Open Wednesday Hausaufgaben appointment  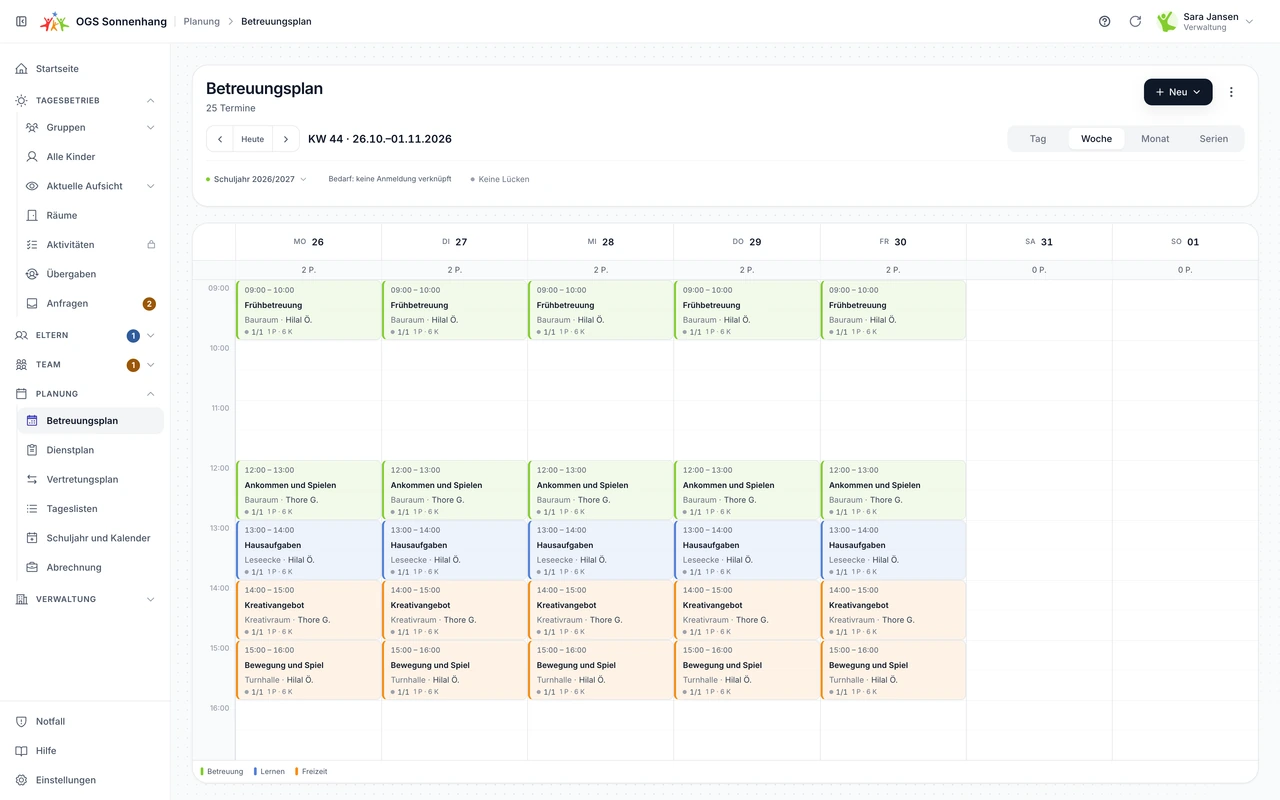[600, 550]
